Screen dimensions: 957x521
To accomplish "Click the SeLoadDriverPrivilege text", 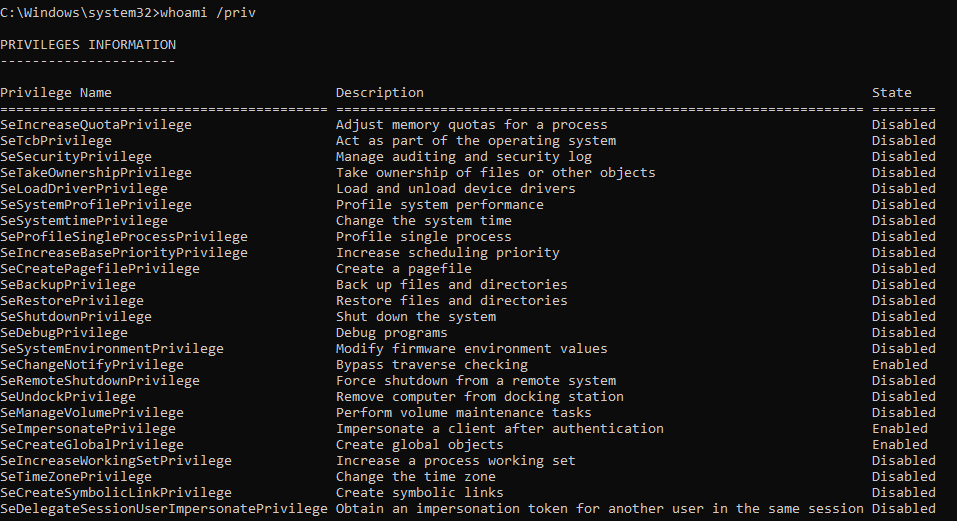I will 84,189.
